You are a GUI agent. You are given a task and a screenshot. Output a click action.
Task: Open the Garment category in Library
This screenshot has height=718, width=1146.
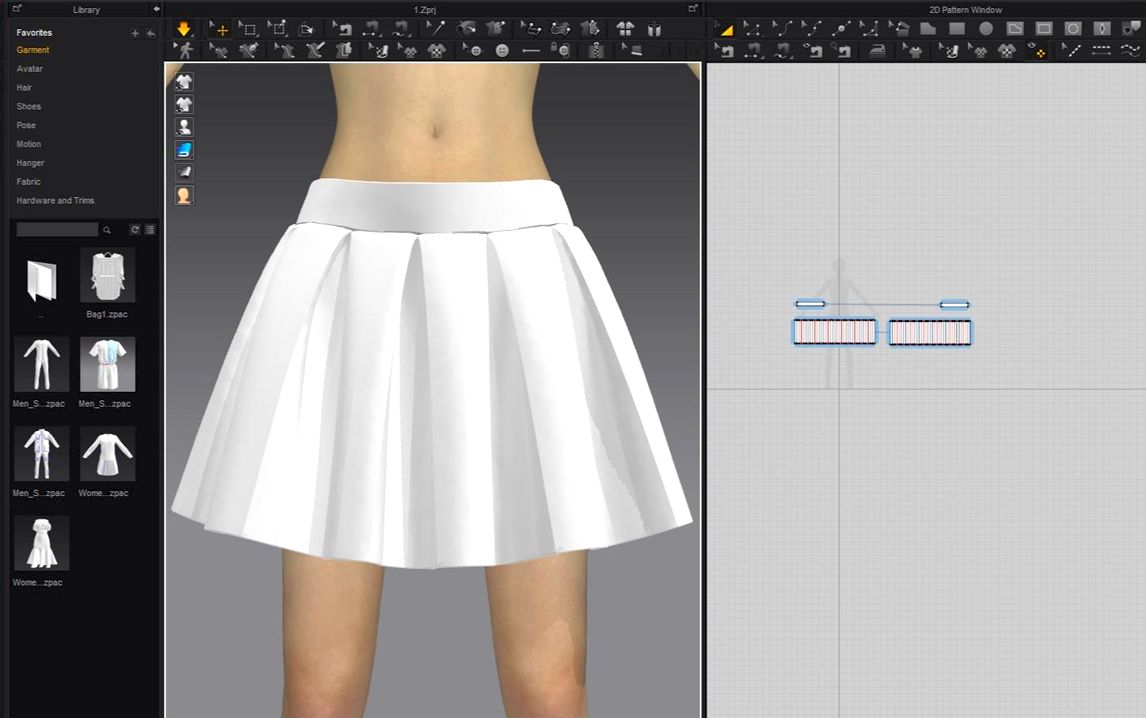(x=33, y=50)
